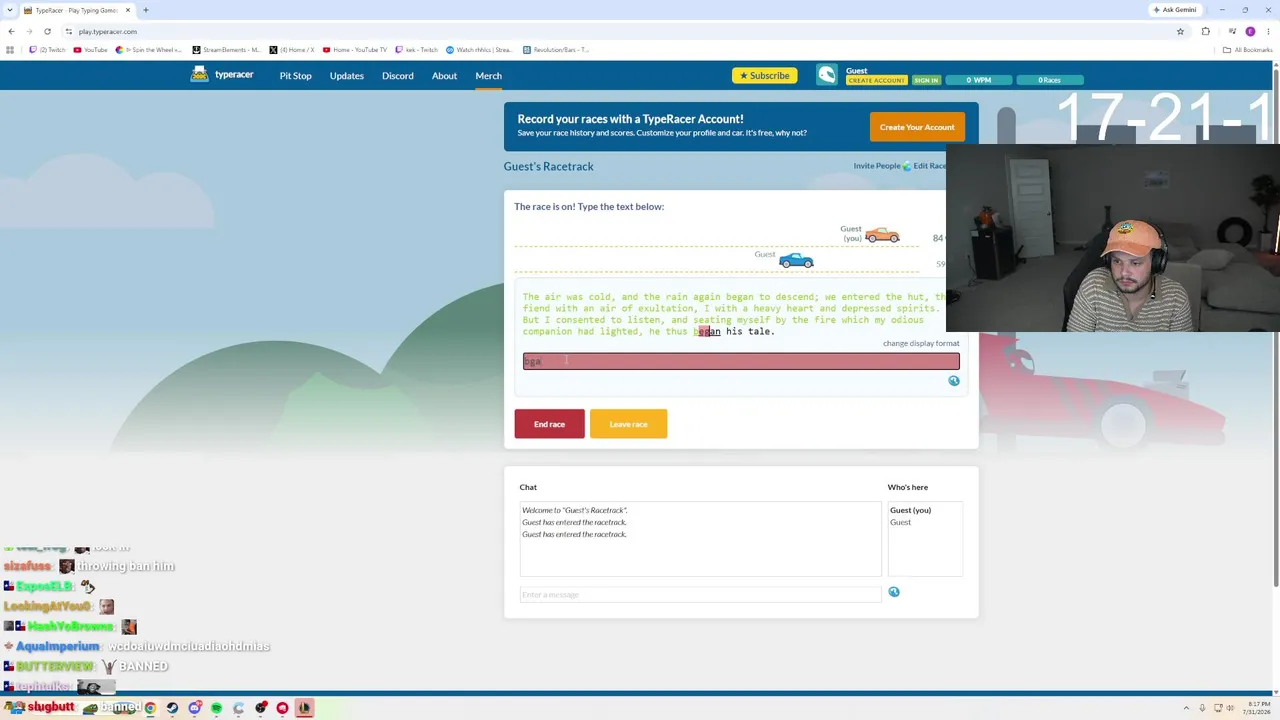Image resolution: width=1280 pixels, height=720 pixels.
Task: Open the StreamElements bookmark
Action: (226, 50)
